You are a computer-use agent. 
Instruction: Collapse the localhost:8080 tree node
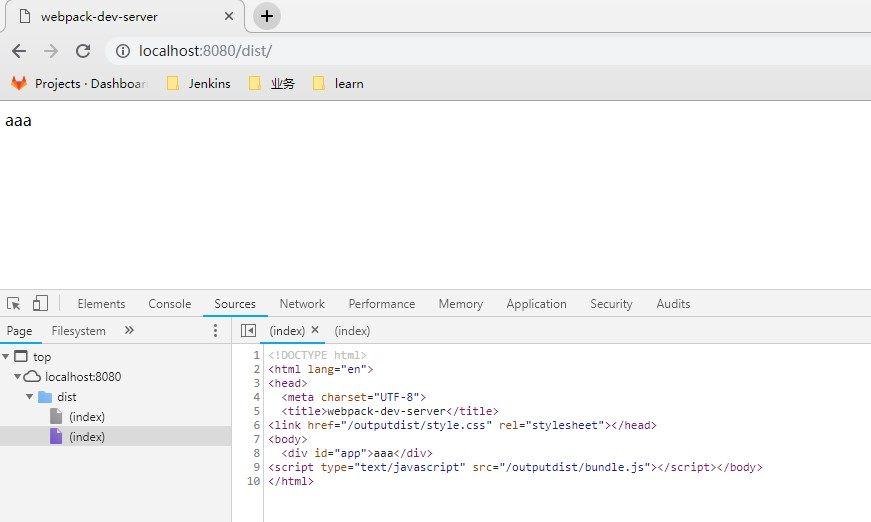[x=17, y=377]
